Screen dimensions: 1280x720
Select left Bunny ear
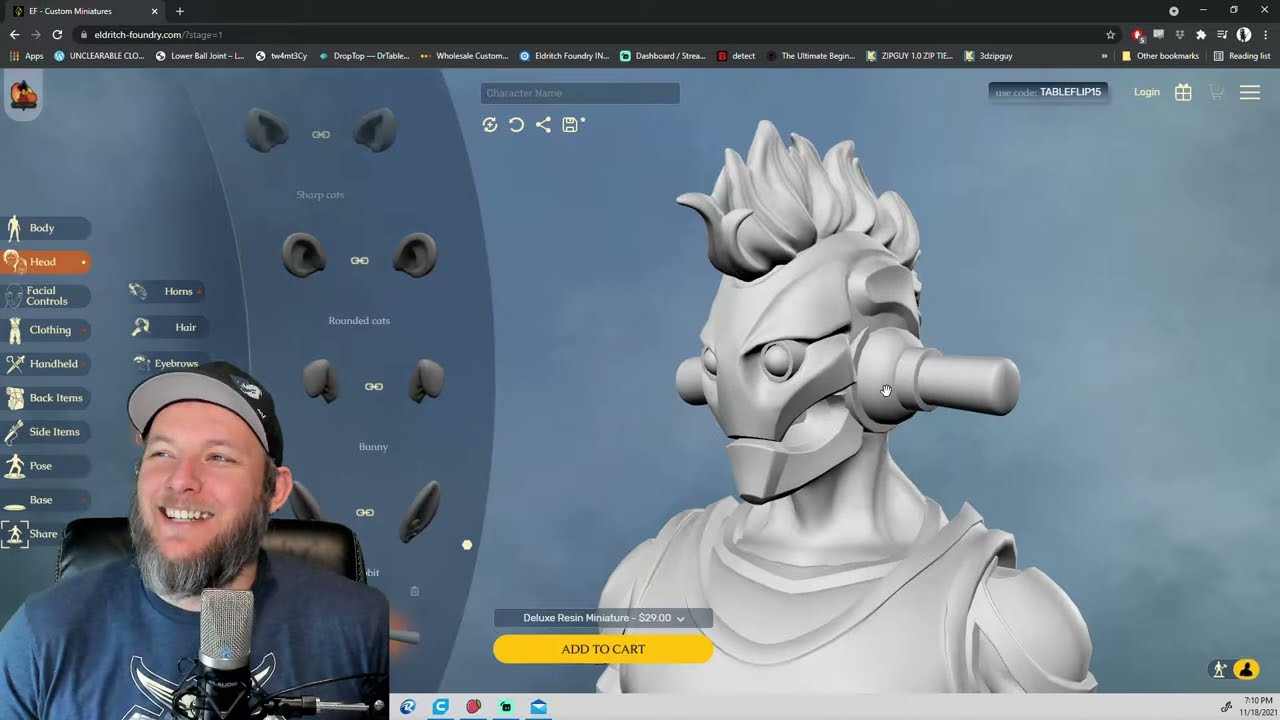[x=321, y=382]
